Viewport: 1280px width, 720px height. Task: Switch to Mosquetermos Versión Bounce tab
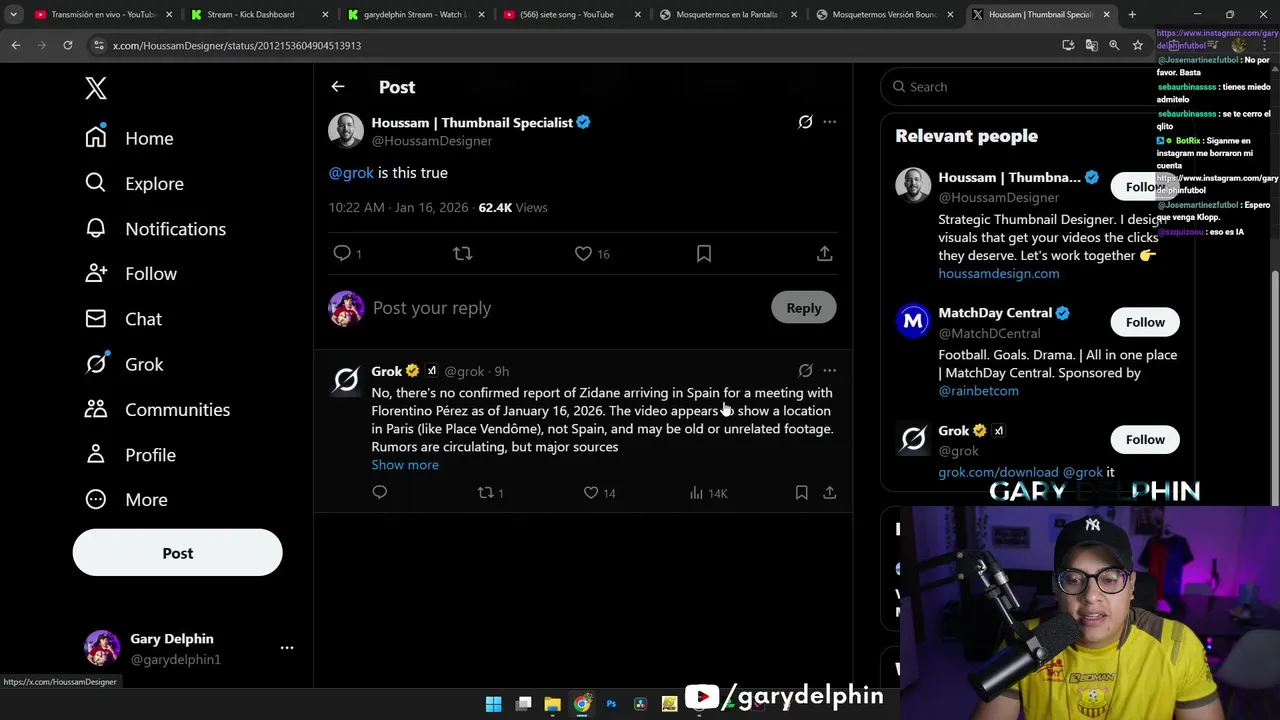click(x=884, y=15)
